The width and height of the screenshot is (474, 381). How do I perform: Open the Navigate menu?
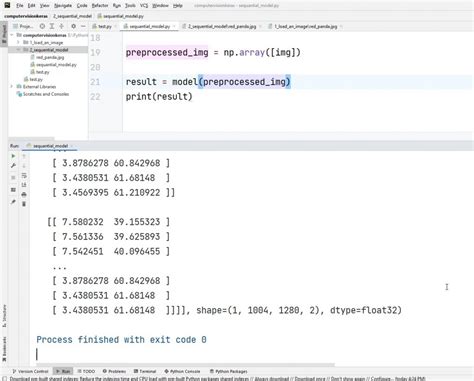pyautogui.click(x=63, y=6)
